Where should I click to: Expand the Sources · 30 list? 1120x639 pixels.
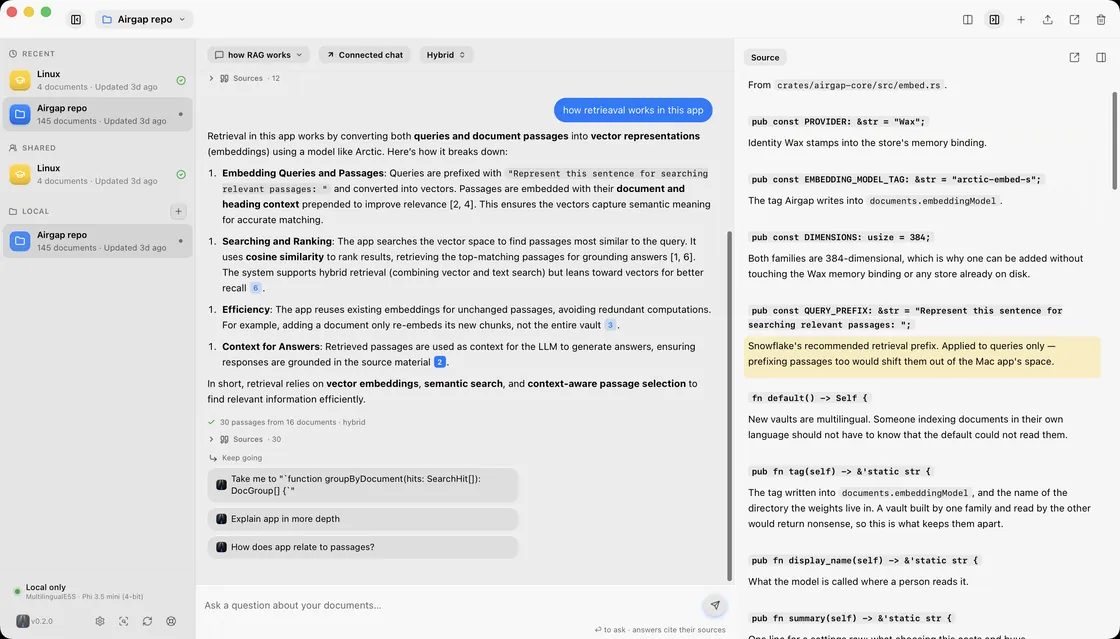click(x=245, y=440)
